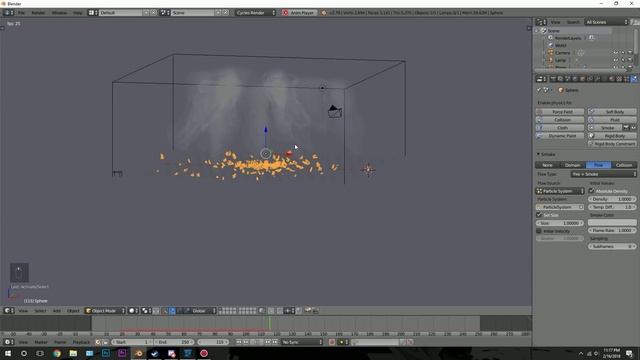
Task: Toggle Lamp visibility eye in outliner
Action: click(616, 60)
